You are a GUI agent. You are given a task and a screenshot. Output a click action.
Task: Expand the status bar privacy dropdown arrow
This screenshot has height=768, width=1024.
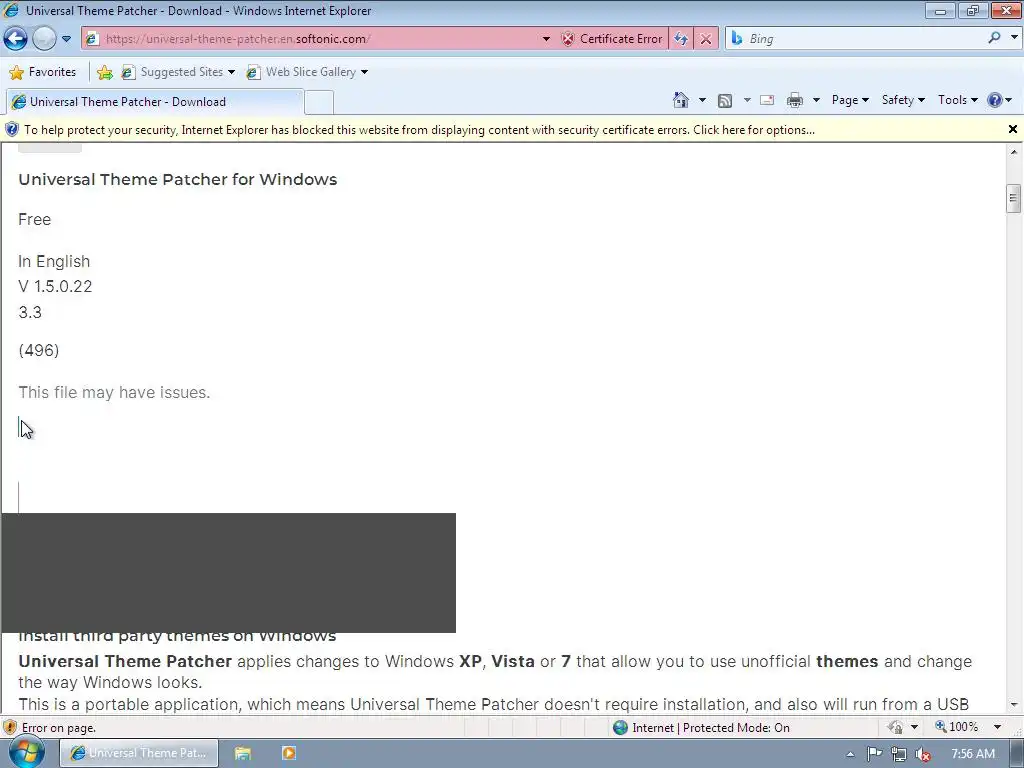pos(914,728)
